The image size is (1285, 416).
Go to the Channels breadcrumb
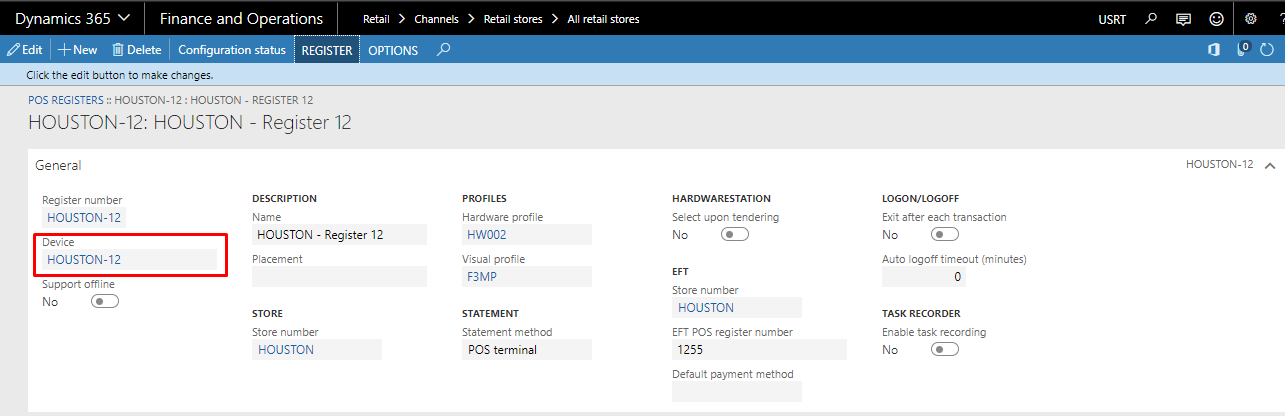(x=434, y=19)
